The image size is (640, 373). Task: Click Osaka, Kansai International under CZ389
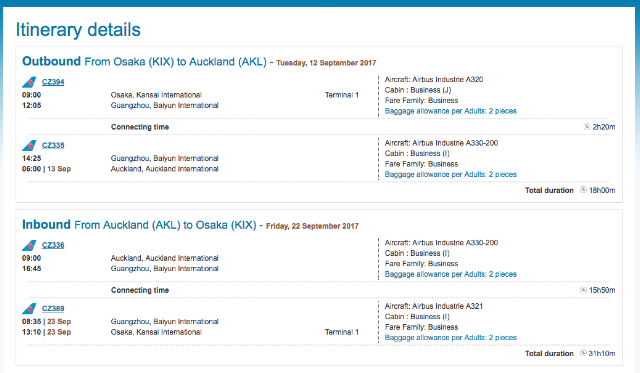tap(156, 332)
